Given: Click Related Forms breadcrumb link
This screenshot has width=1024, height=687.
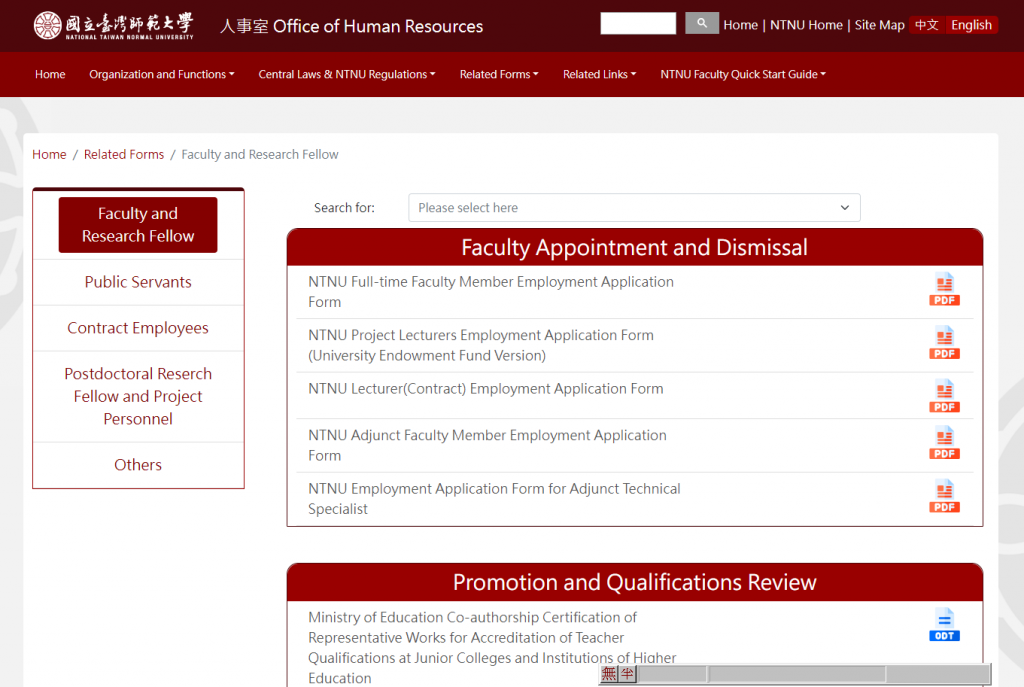Looking at the screenshot, I should point(123,155).
